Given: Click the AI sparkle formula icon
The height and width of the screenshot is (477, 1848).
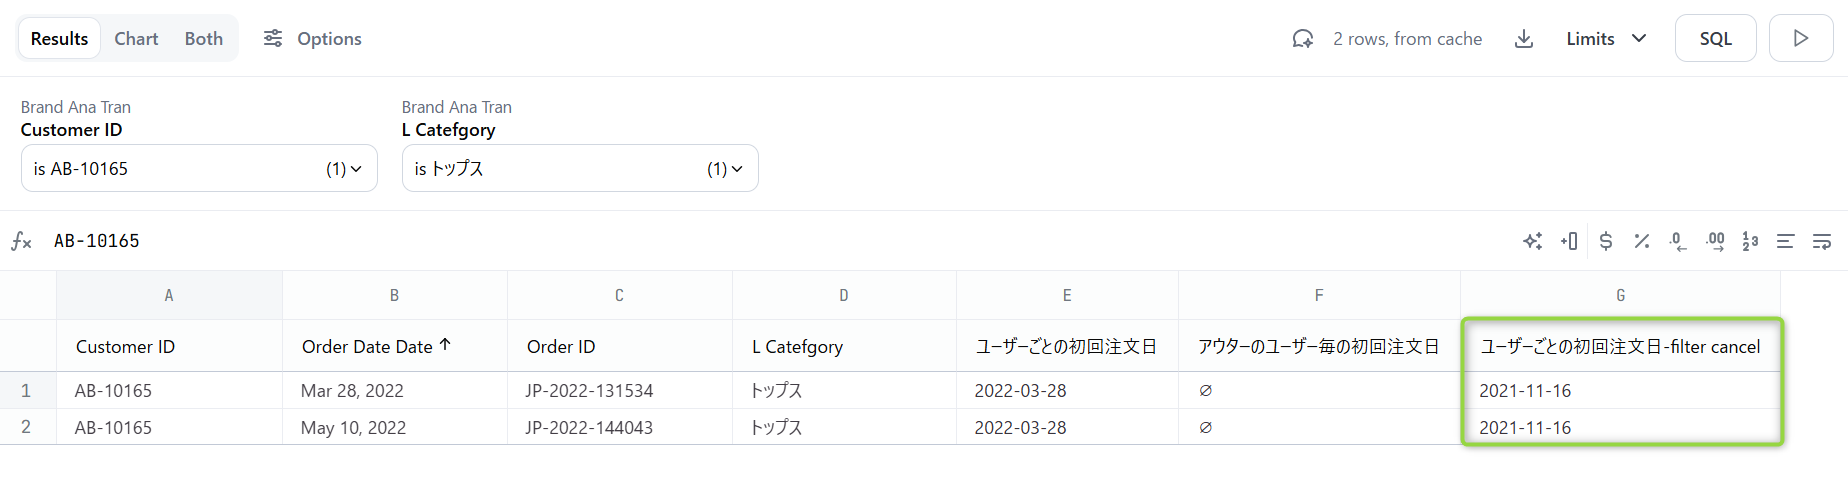Looking at the screenshot, I should (x=1532, y=241).
